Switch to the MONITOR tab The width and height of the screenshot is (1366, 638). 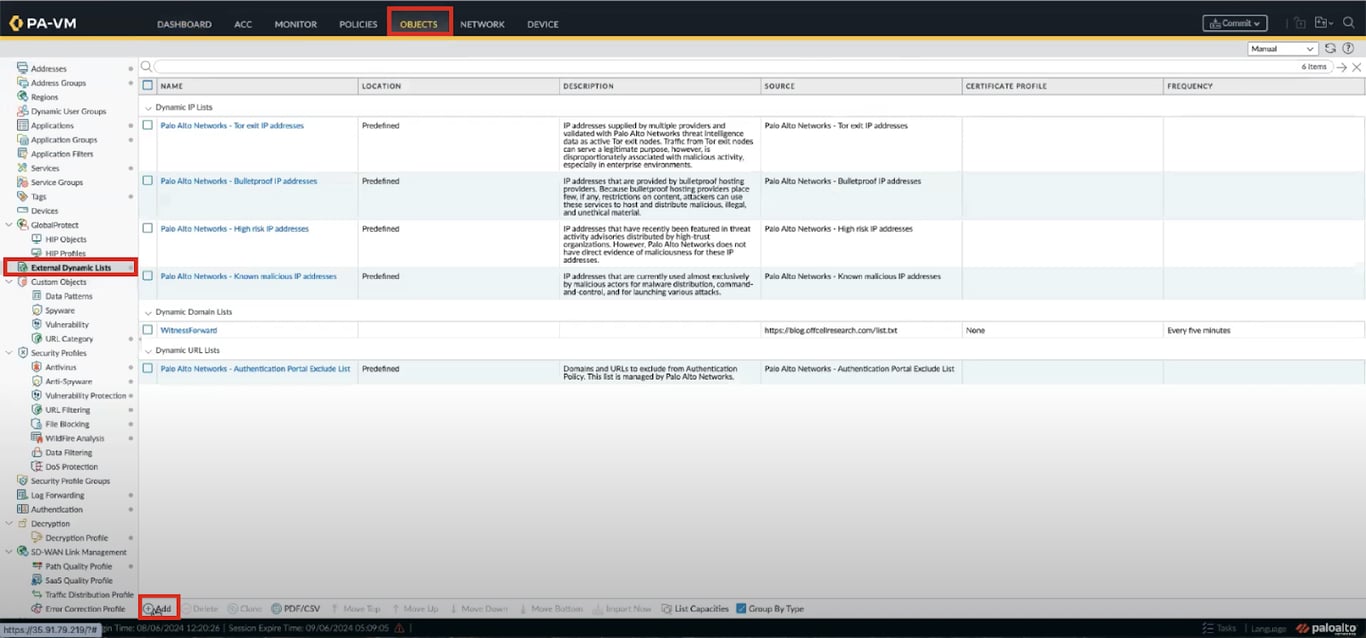pyautogui.click(x=296, y=24)
